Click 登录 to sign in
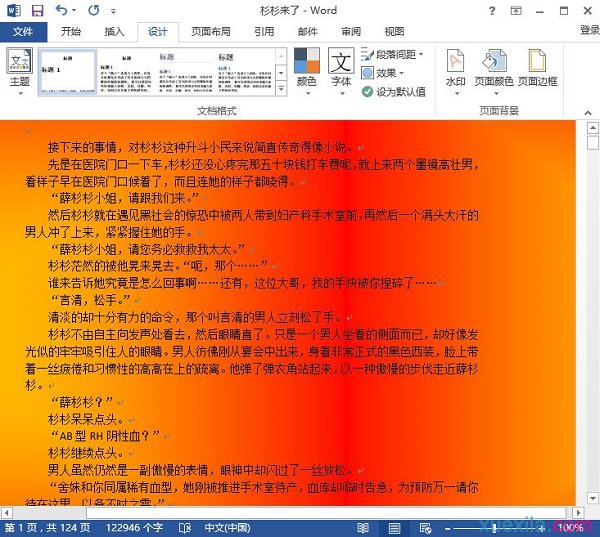Image resolution: width=600 pixels, height=537 pixels. tap(590, 30)
